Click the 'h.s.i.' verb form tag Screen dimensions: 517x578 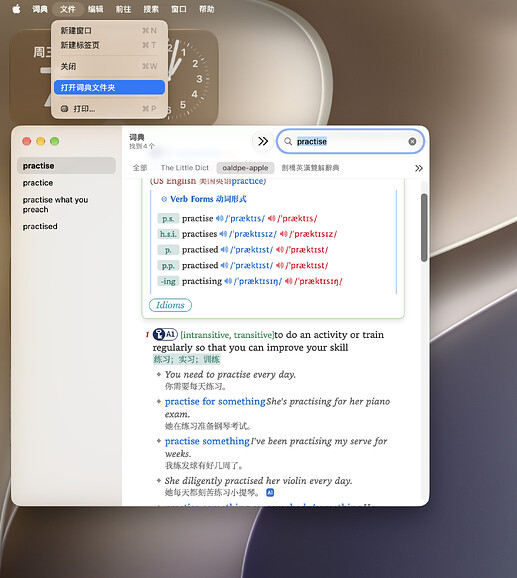168,234
